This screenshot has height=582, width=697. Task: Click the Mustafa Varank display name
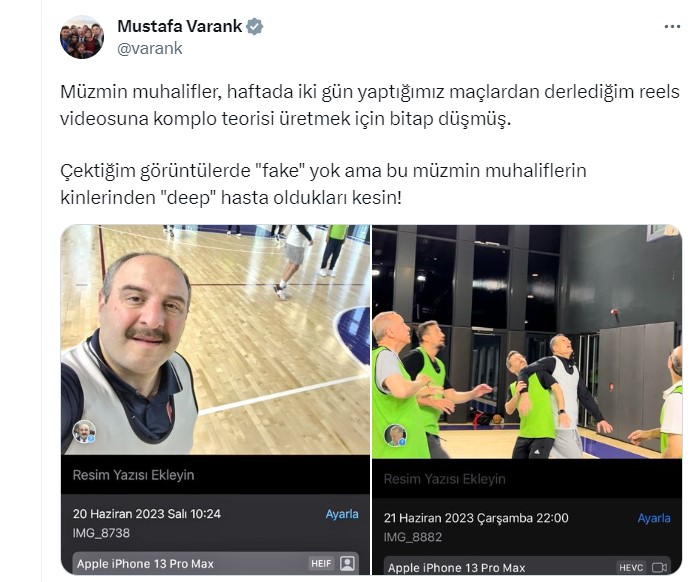point(180,26)
